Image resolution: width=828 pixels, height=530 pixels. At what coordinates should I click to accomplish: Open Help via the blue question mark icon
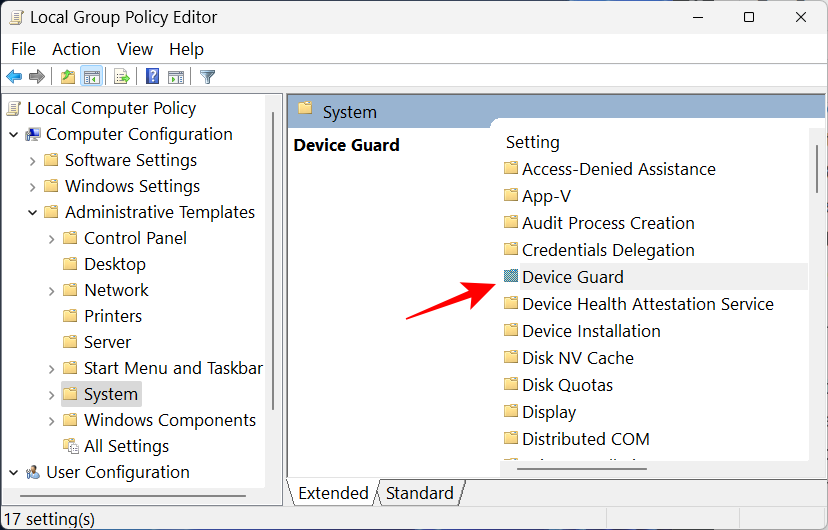(x=152, y=77)
